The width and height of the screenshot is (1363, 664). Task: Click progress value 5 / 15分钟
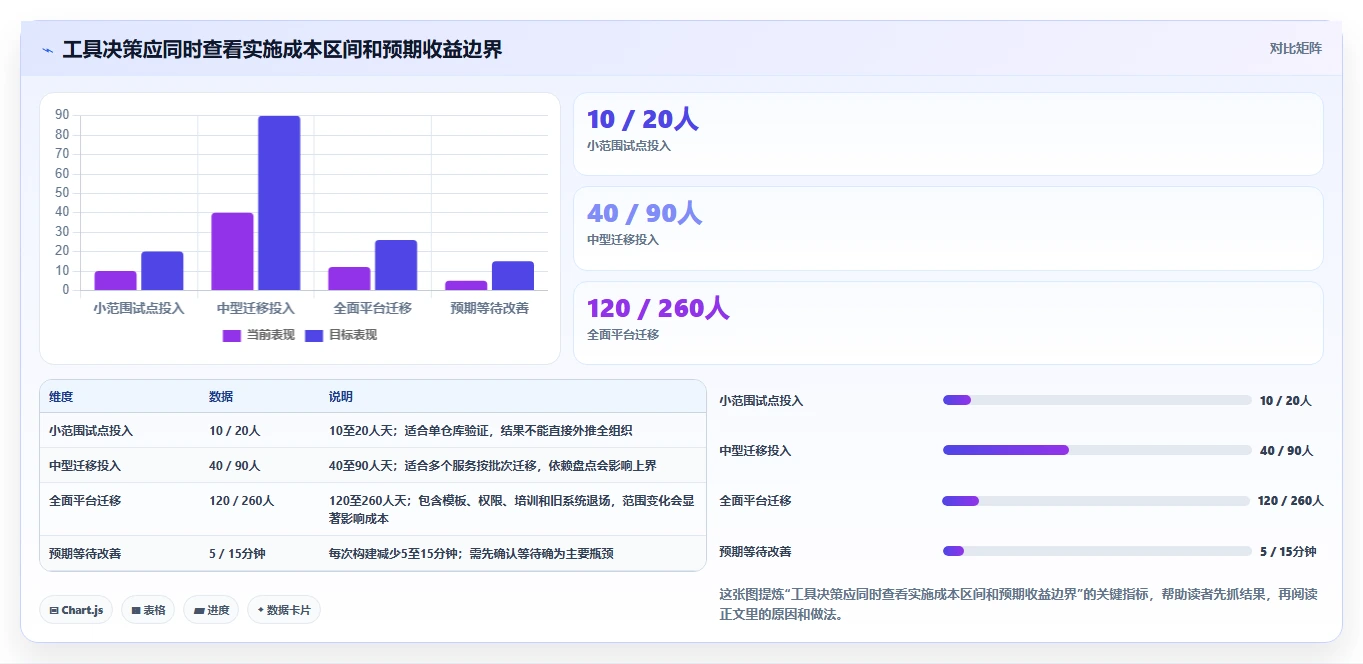point(1288,551)
